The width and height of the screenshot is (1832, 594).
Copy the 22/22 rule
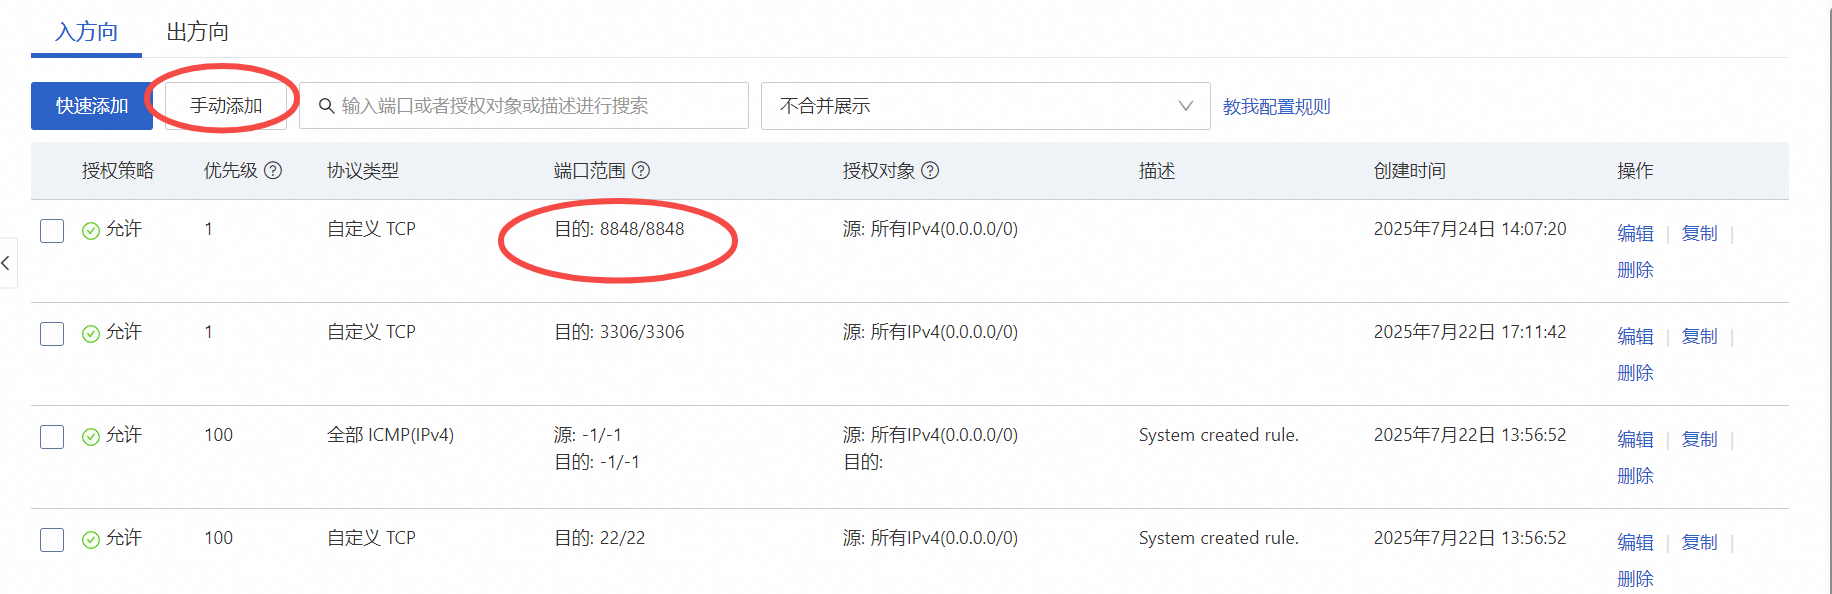[1699, 542]
